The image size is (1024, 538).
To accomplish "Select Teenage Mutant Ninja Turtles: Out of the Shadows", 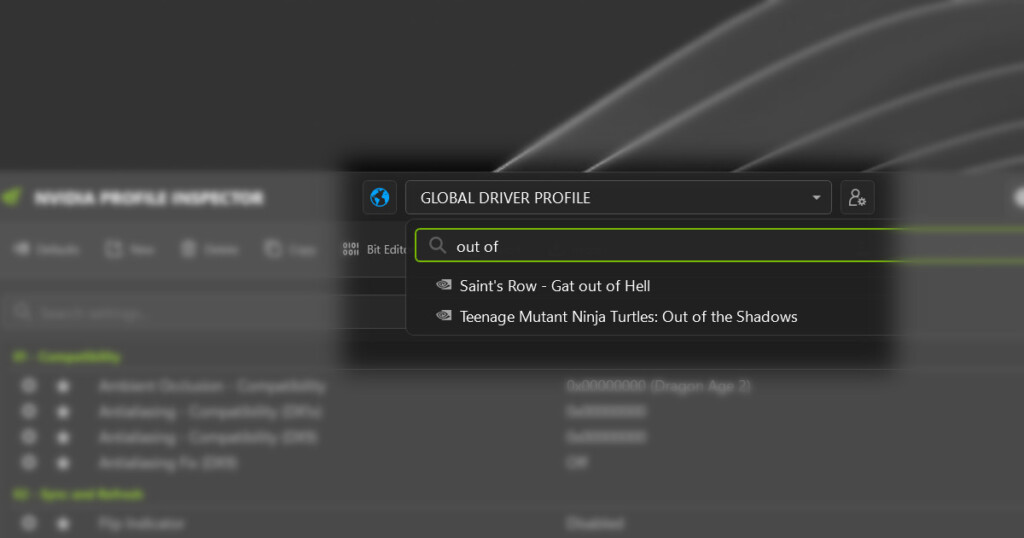I will click(x=628, y=317).
